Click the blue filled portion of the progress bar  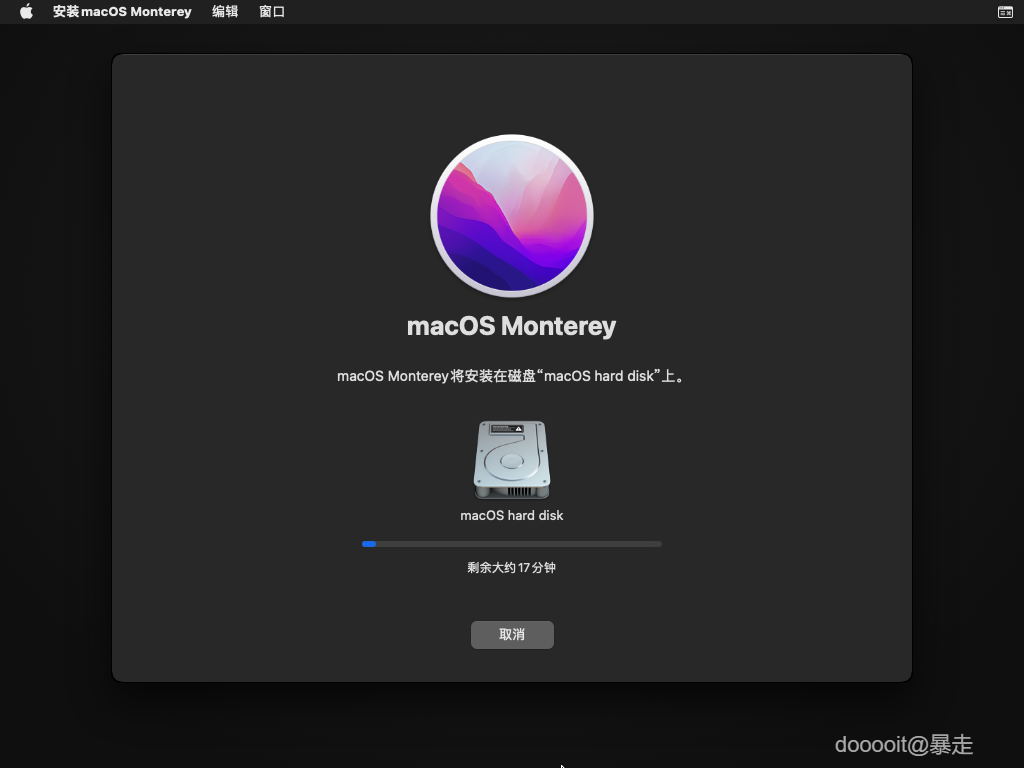[x=368, y=543]
